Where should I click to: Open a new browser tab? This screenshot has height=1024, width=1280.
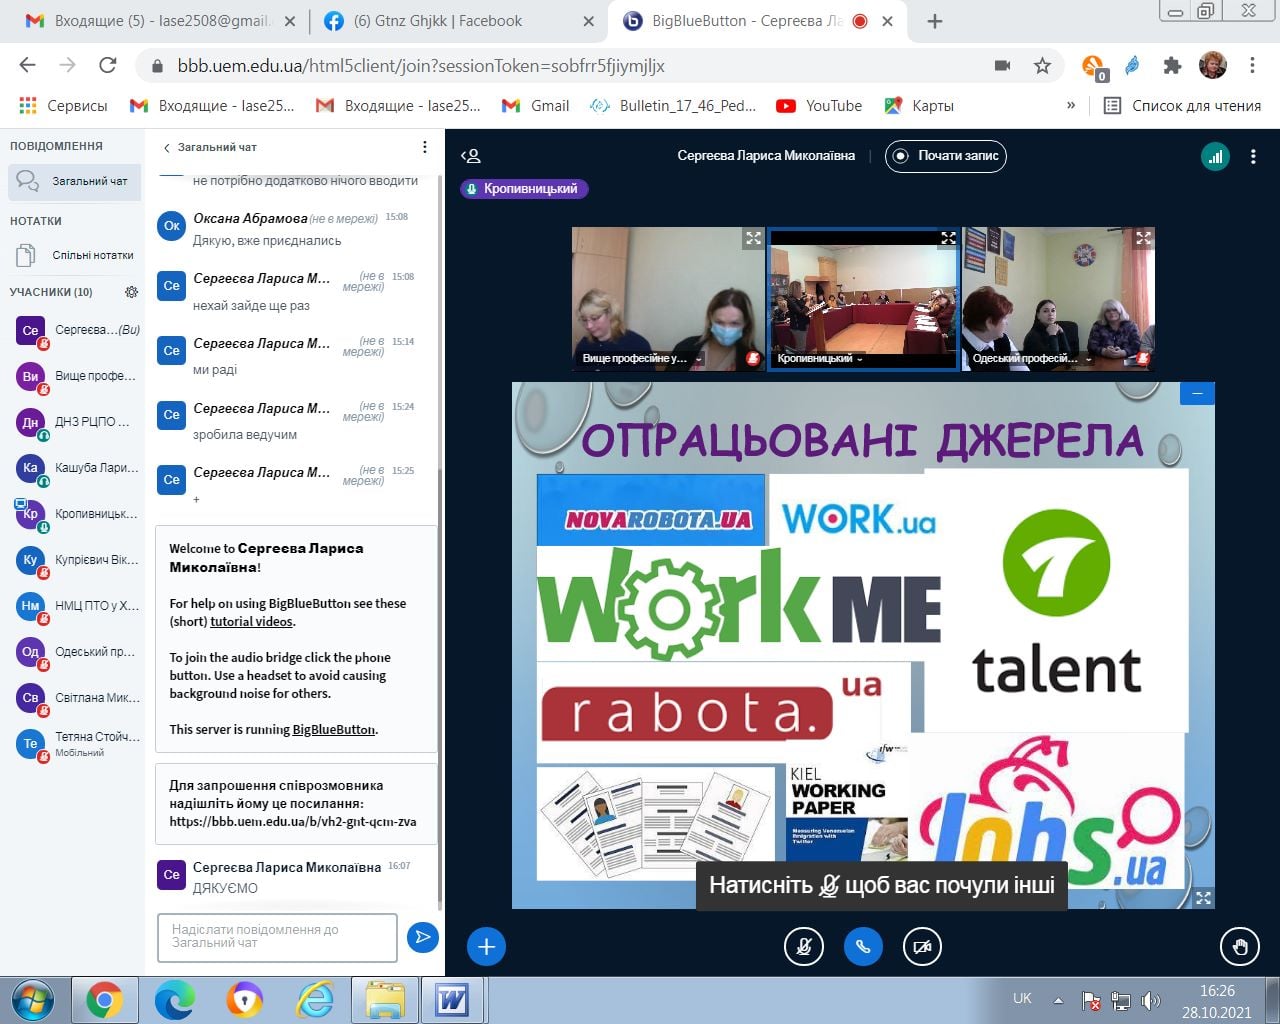point(935,21)
